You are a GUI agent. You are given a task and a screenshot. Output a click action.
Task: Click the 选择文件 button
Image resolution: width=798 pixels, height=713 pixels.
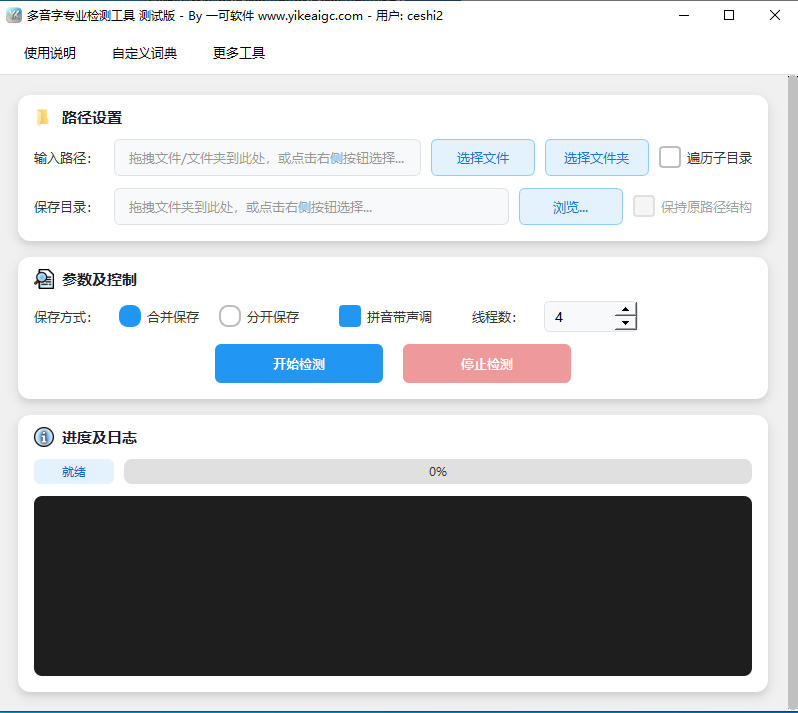[x=482, y=158]
